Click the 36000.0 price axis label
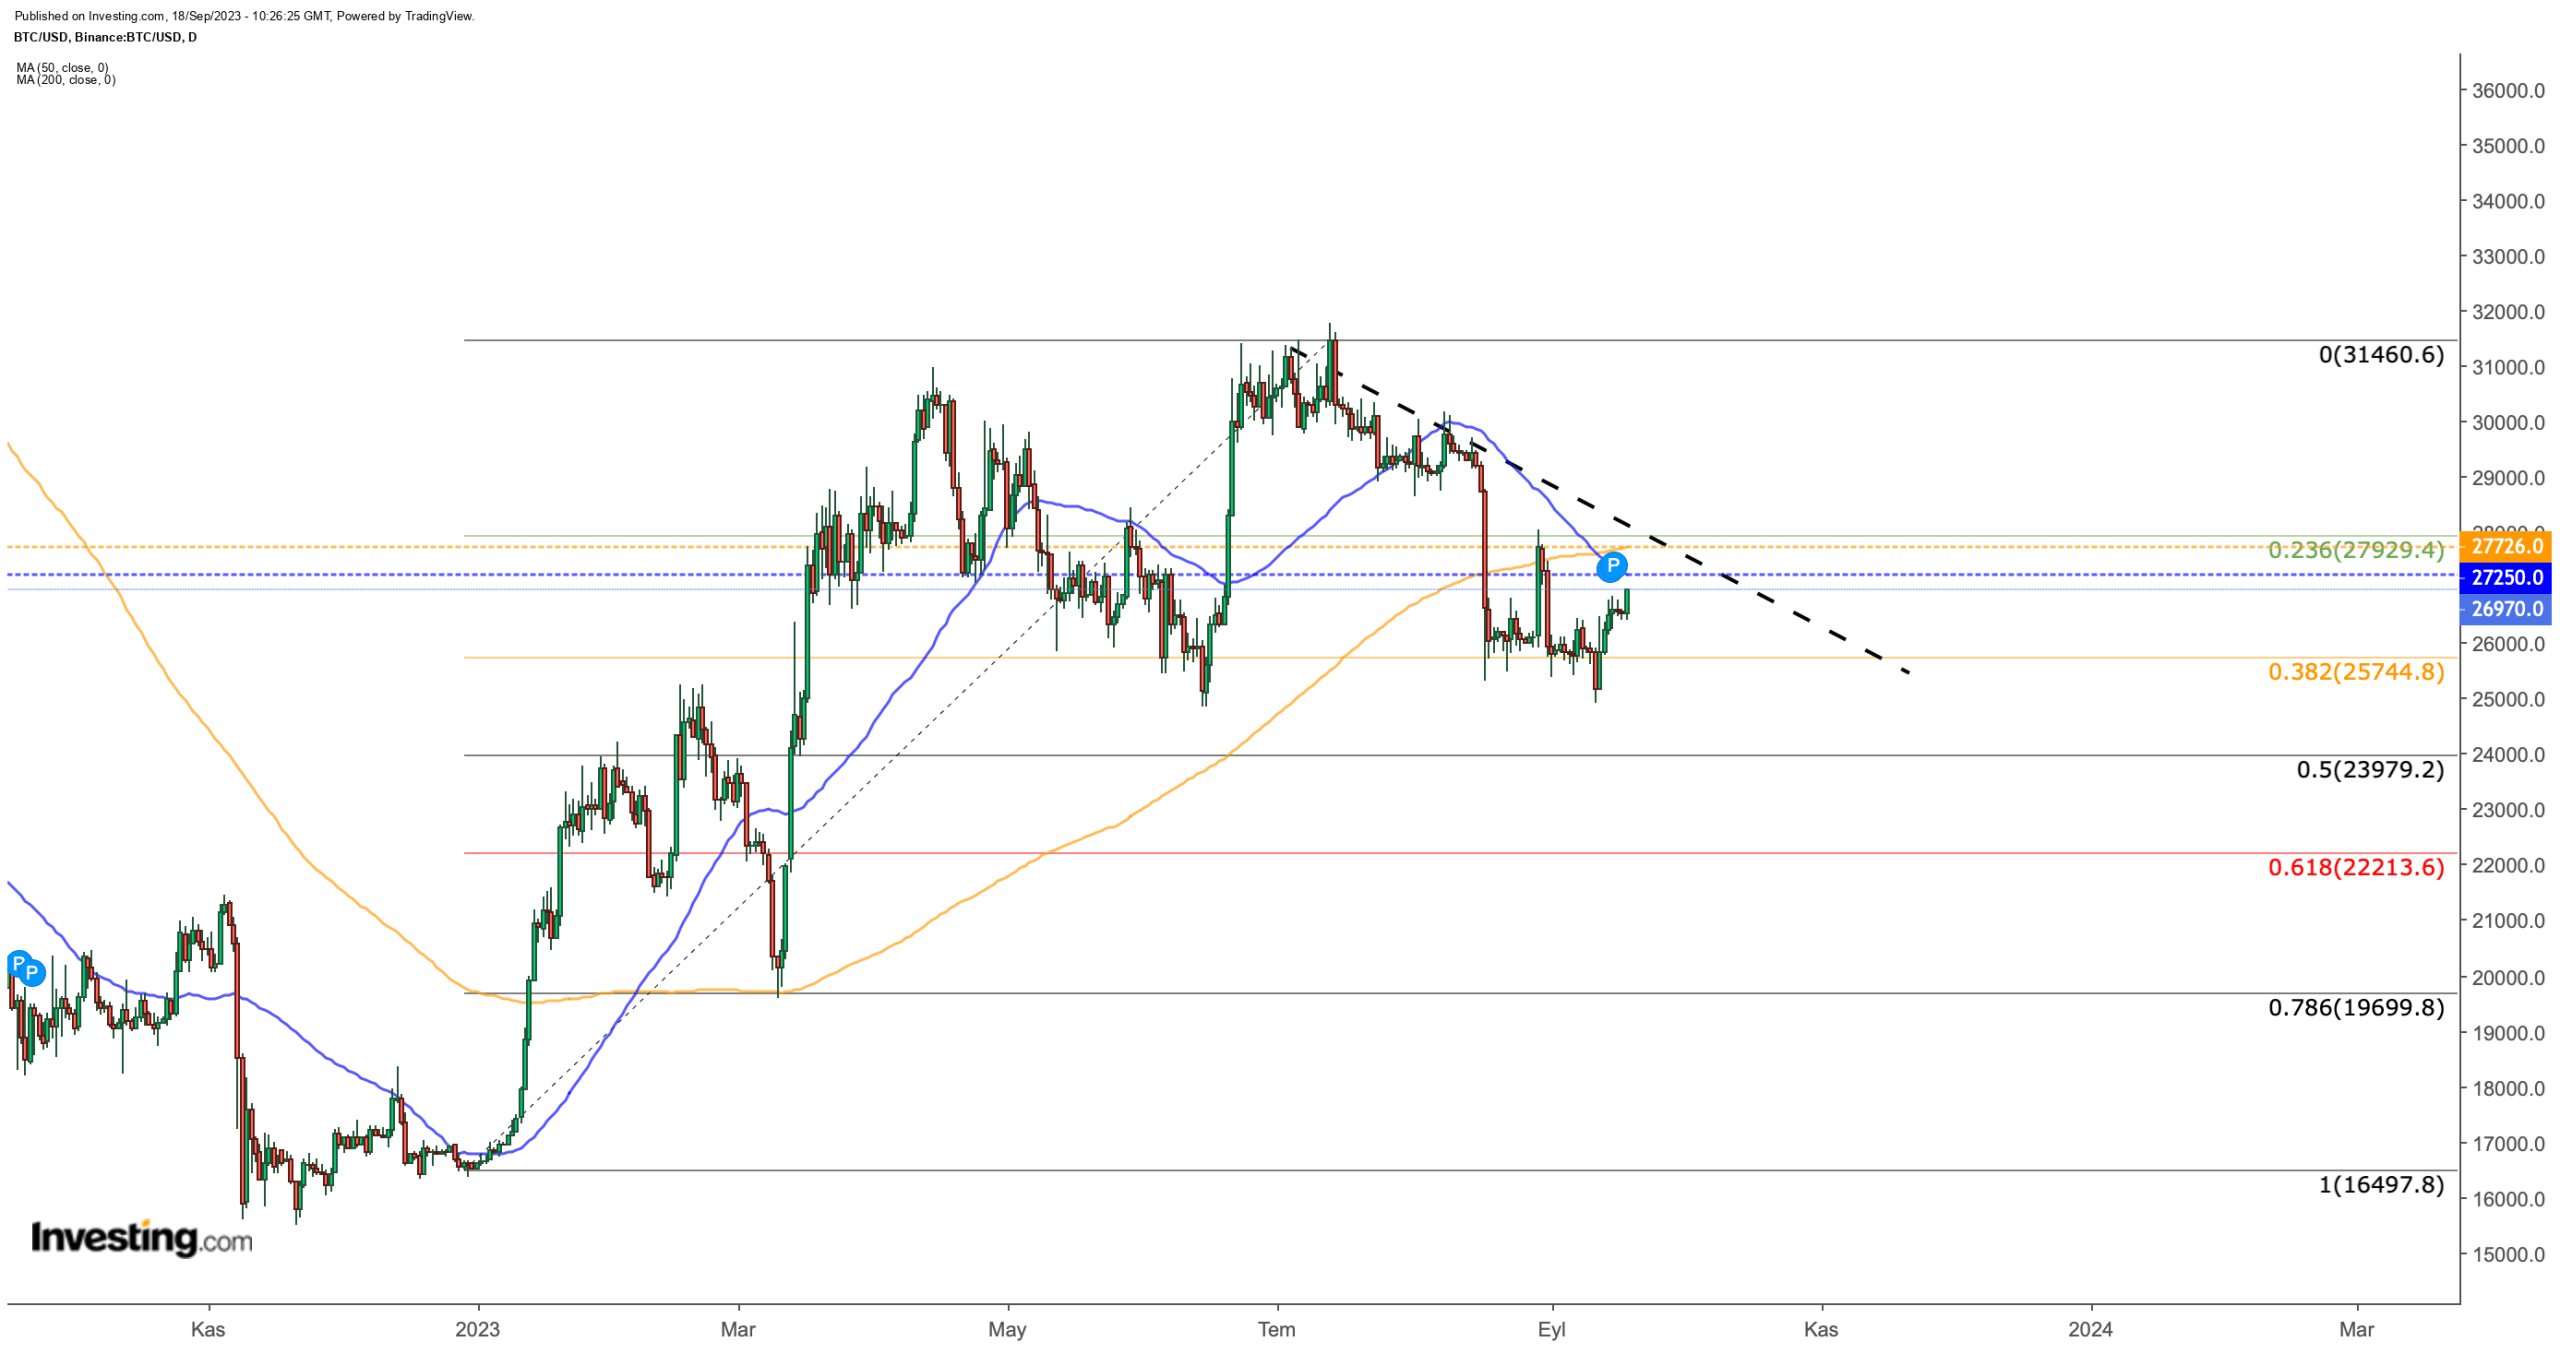 [x=2508, y=90]
